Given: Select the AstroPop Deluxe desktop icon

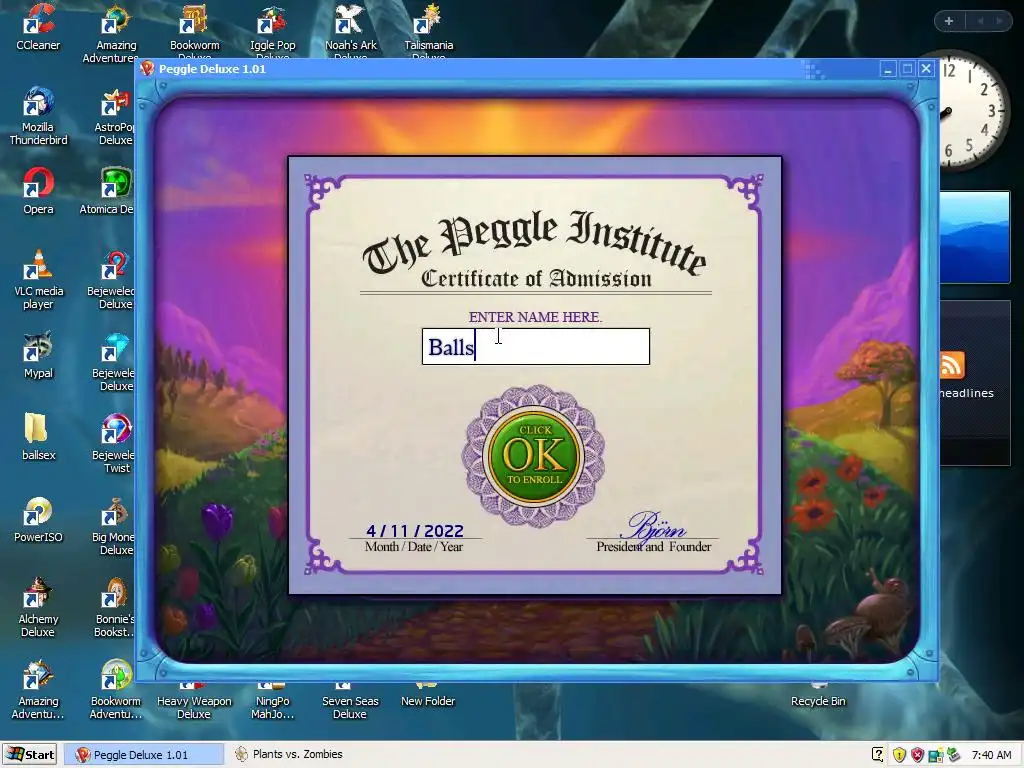Looking at the screenshot, I should (115, 116).
